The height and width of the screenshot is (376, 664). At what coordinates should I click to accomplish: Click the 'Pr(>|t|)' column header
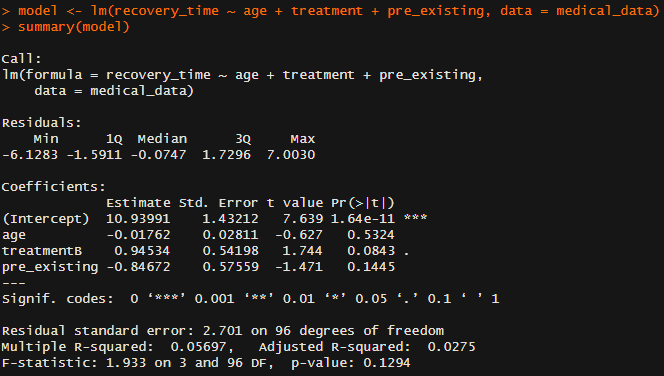[x=362, y=203]
